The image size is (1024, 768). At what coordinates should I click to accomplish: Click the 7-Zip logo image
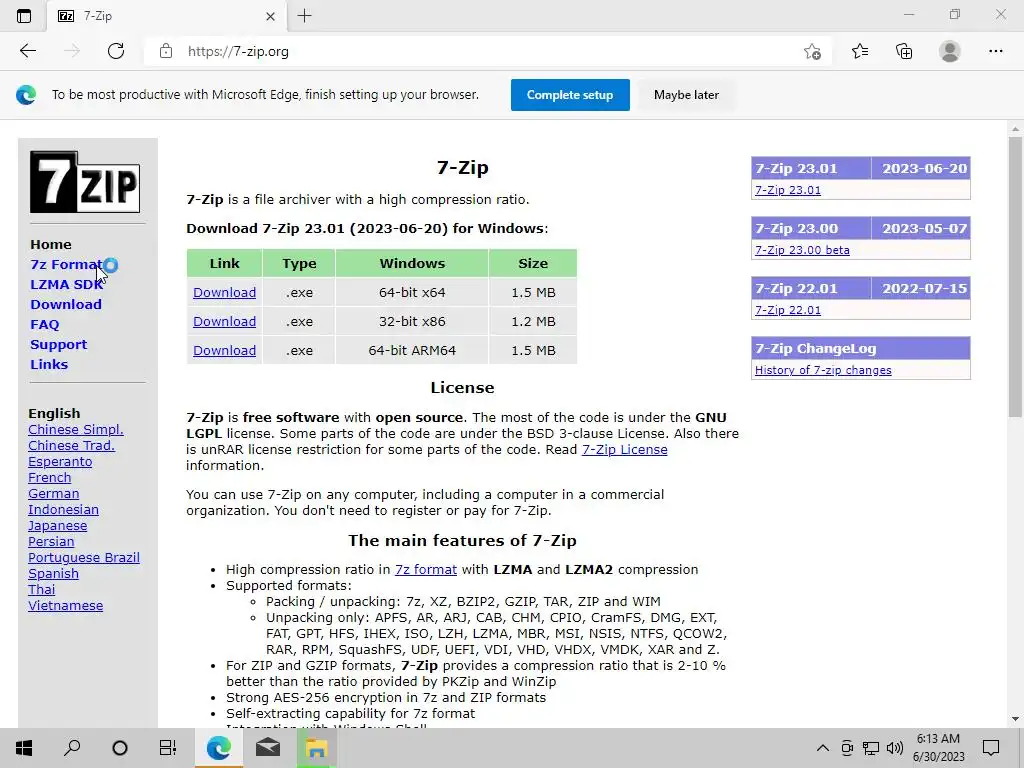[85, 182]
